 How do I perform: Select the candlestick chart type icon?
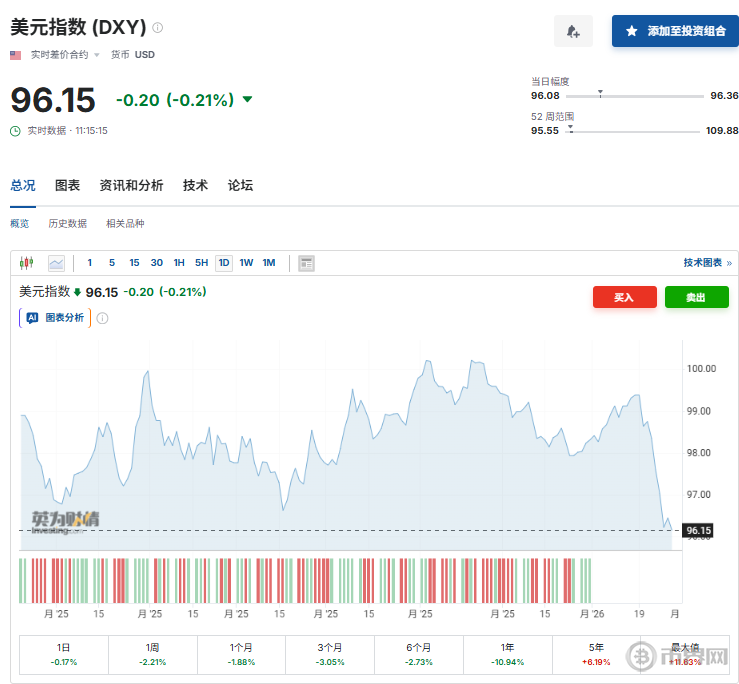(x=27, y=263)
